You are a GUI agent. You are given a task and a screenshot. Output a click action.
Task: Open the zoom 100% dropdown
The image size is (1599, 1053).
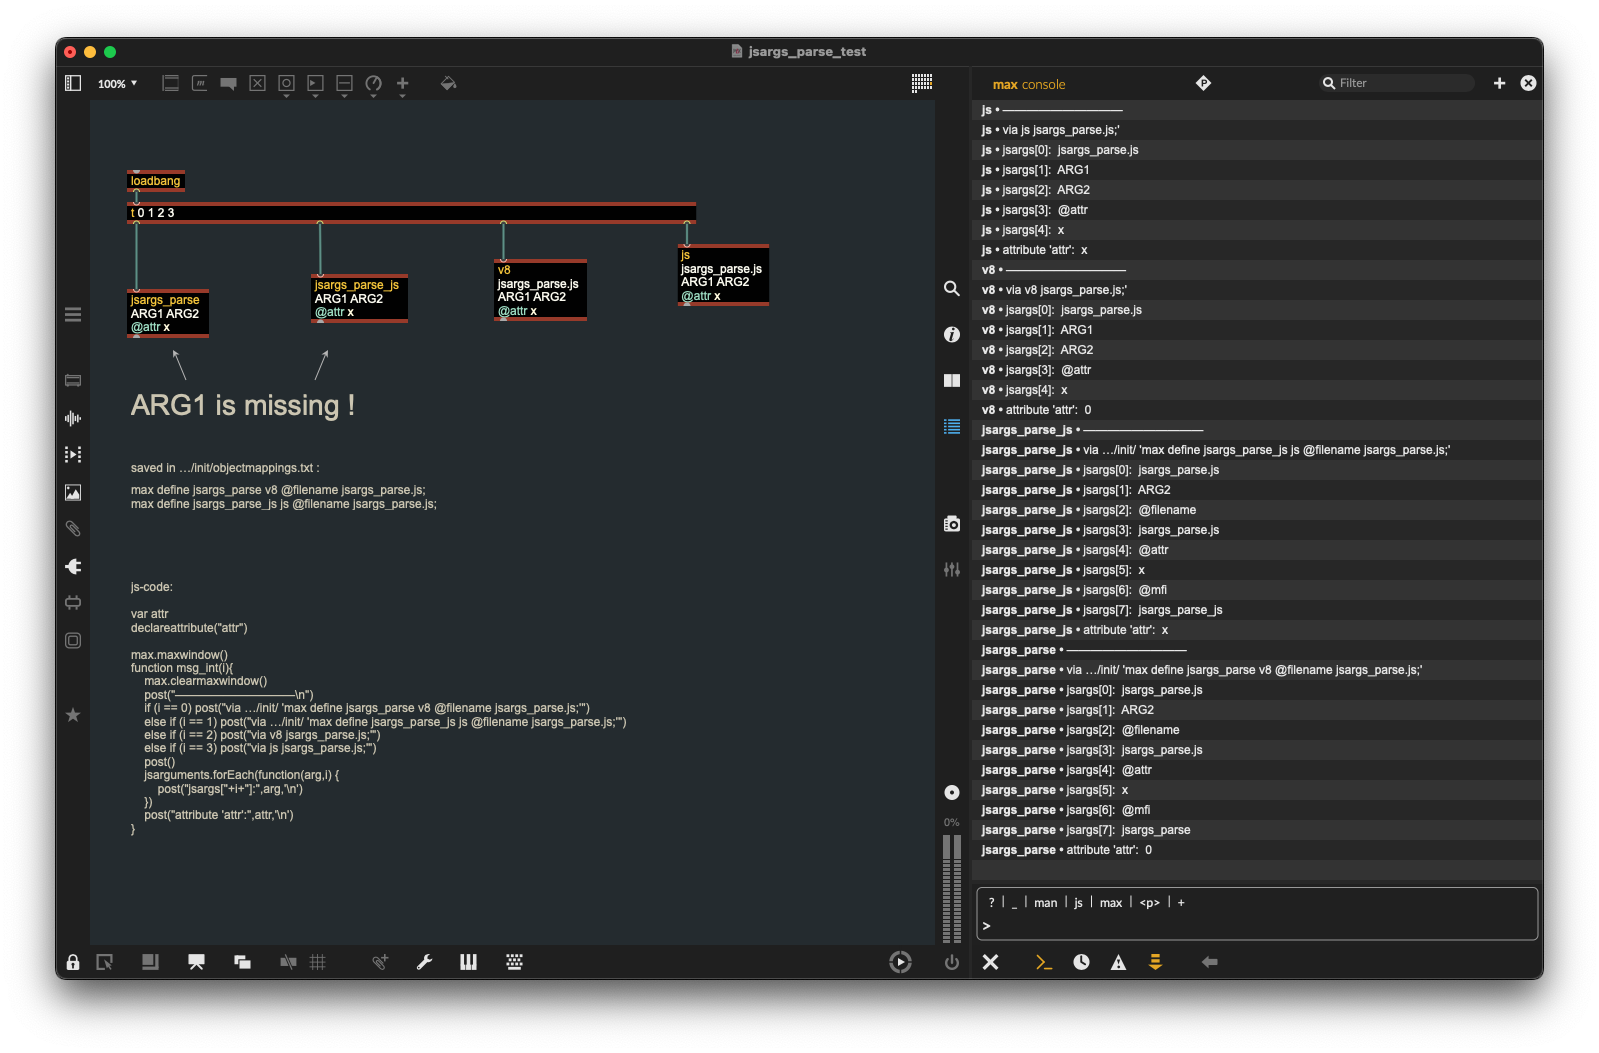tap(117, 84)
